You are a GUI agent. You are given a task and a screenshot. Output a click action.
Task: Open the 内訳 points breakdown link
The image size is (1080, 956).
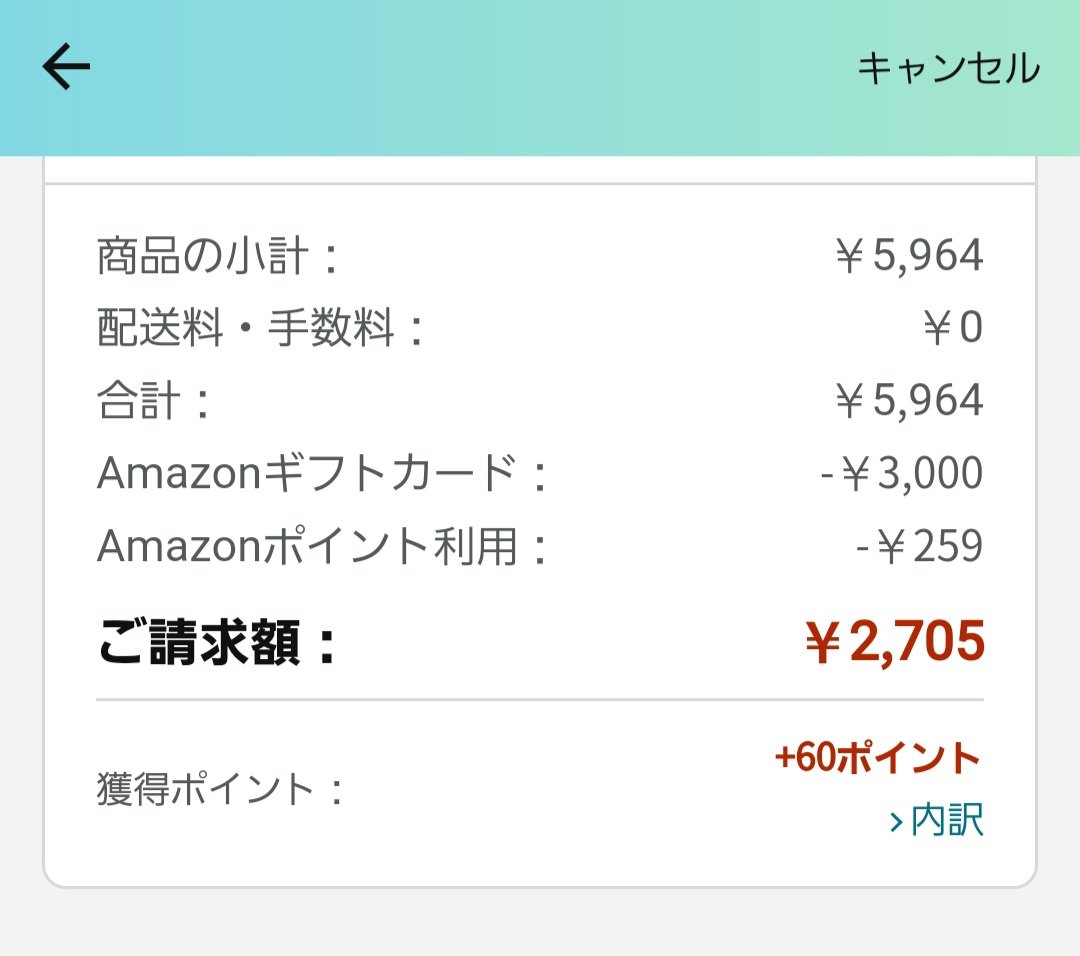tap(947, 821)
